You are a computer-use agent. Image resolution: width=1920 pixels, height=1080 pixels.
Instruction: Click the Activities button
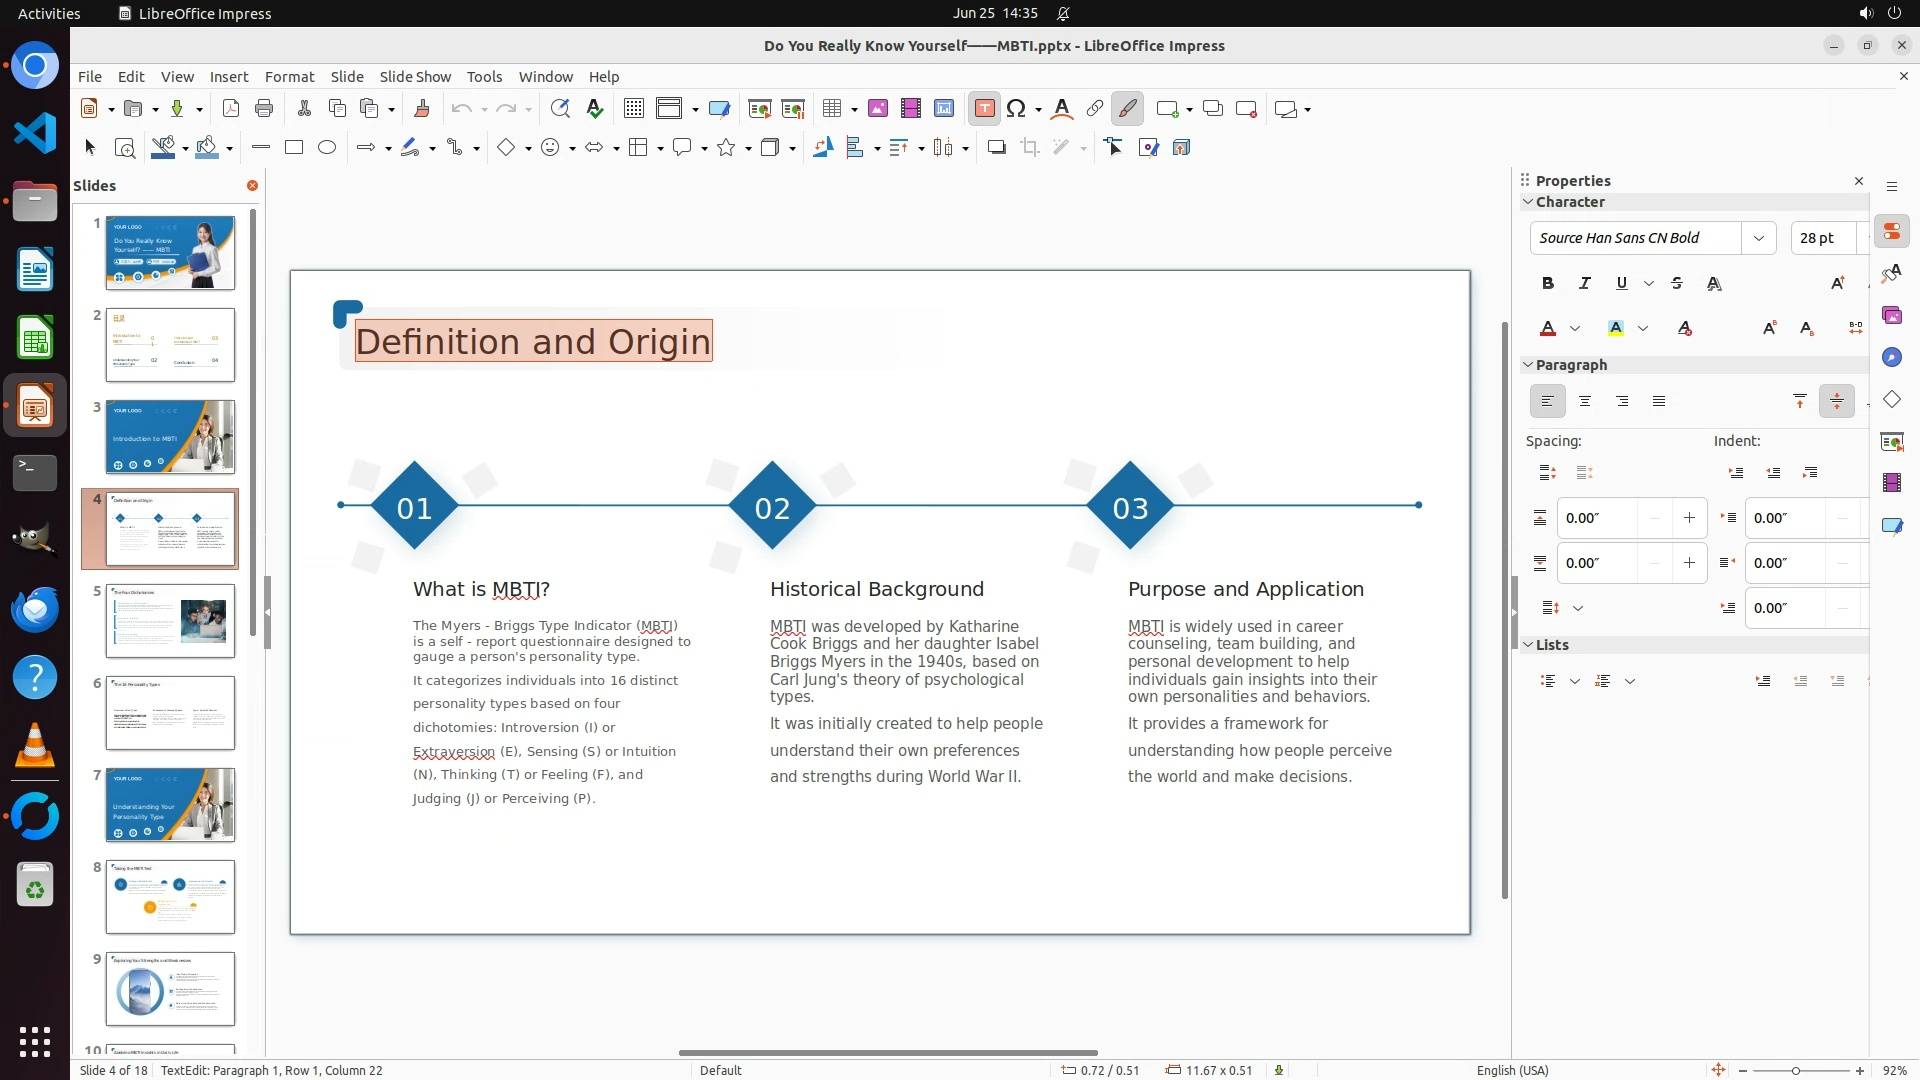49,13
